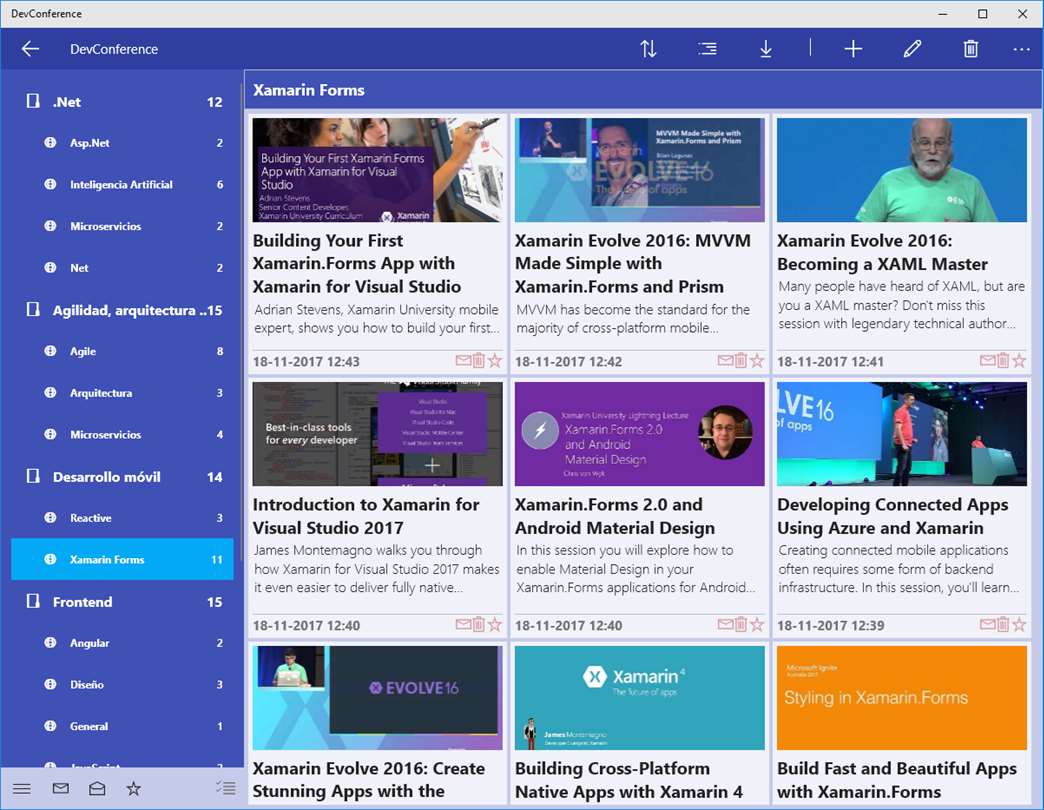Click the checklist icon in bottom bar
This screenshot has width=1044, height=810.
(226, 788)
